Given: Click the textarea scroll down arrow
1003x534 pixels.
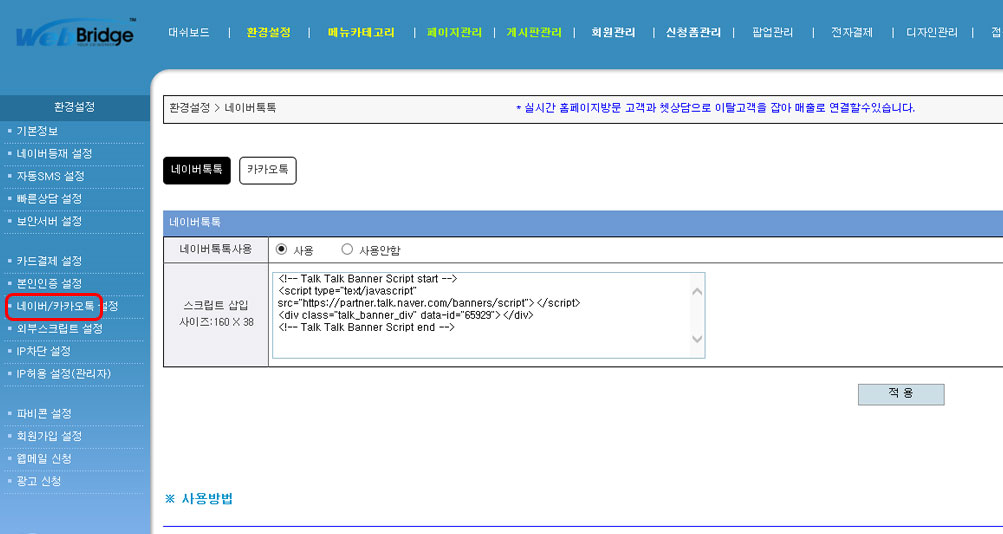Looking at the screenshot, I should [697, 339].
